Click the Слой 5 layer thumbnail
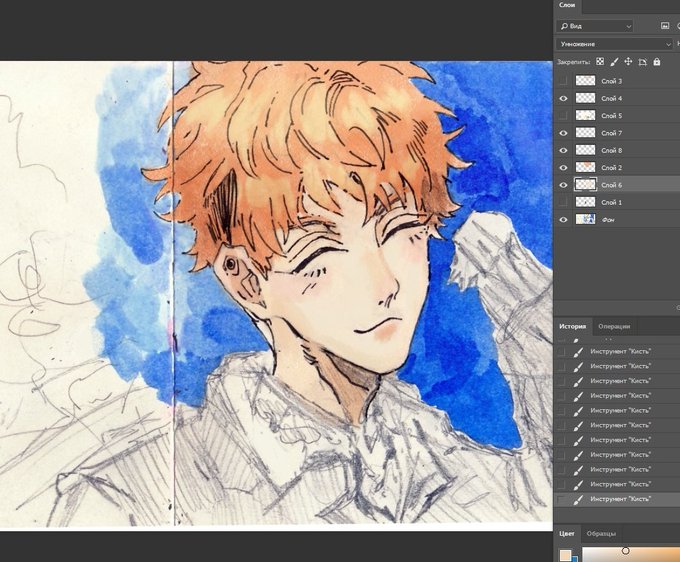This screenshot has width=680, height=562. pos(585,115)
